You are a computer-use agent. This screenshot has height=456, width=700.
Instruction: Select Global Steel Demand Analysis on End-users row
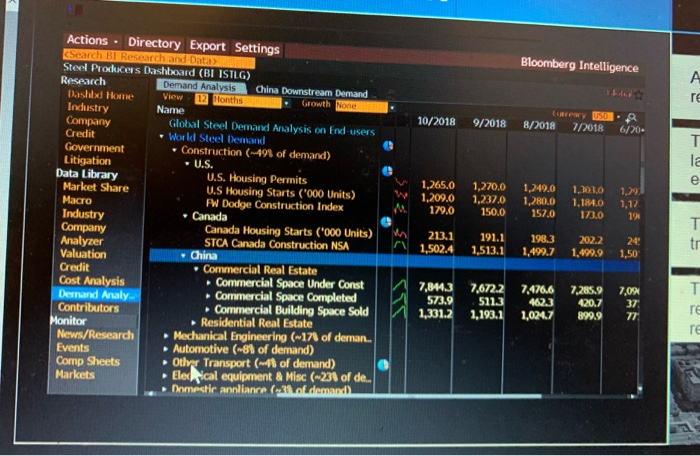coord(271,127)
